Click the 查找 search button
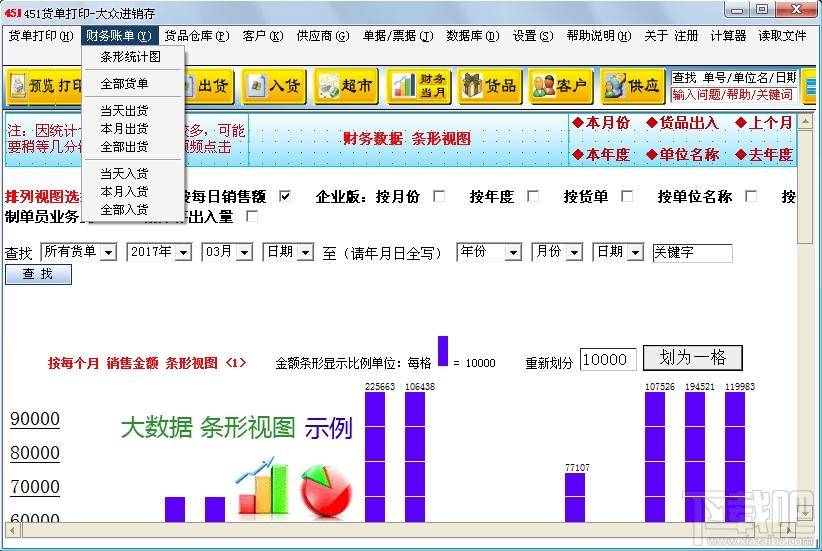Screen dimensions: 822x551 38,274
